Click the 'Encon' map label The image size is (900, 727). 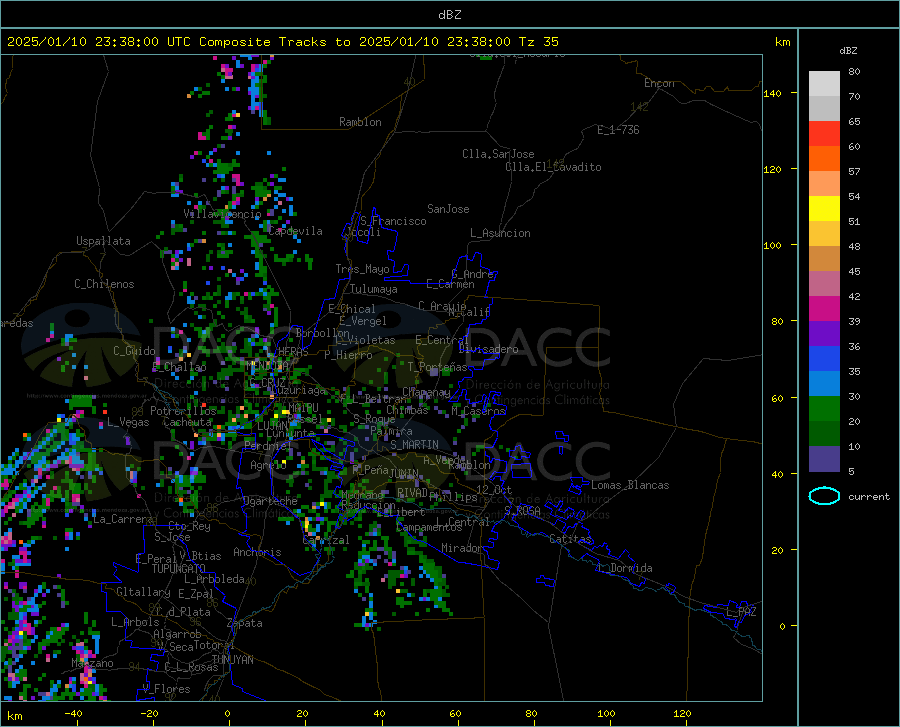point(659,83)
